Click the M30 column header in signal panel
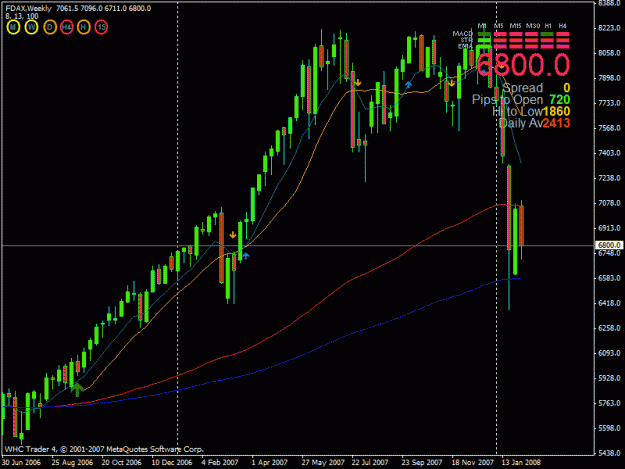625x469 pixels. coord(533,26)
